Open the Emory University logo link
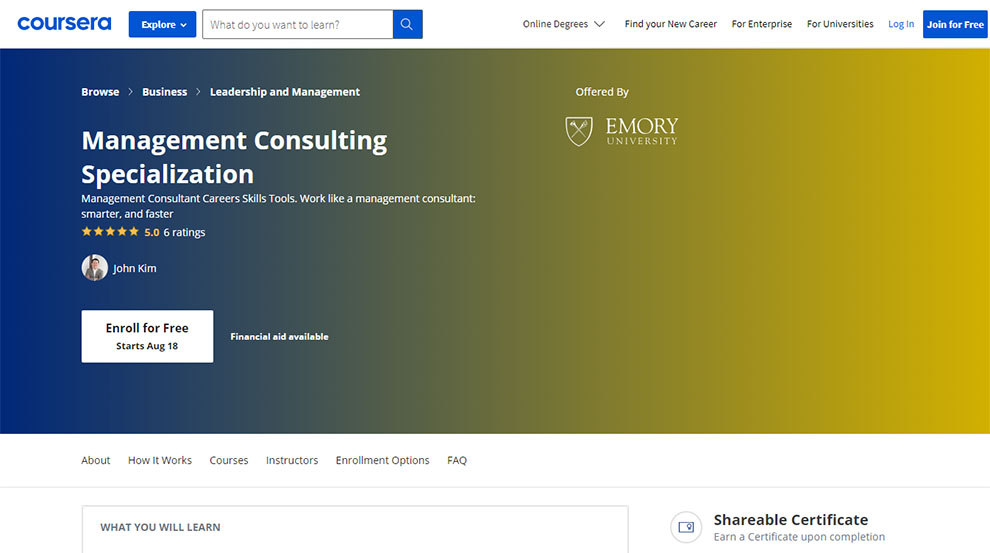Screen dimensions: 990x553 coord(621,131)
